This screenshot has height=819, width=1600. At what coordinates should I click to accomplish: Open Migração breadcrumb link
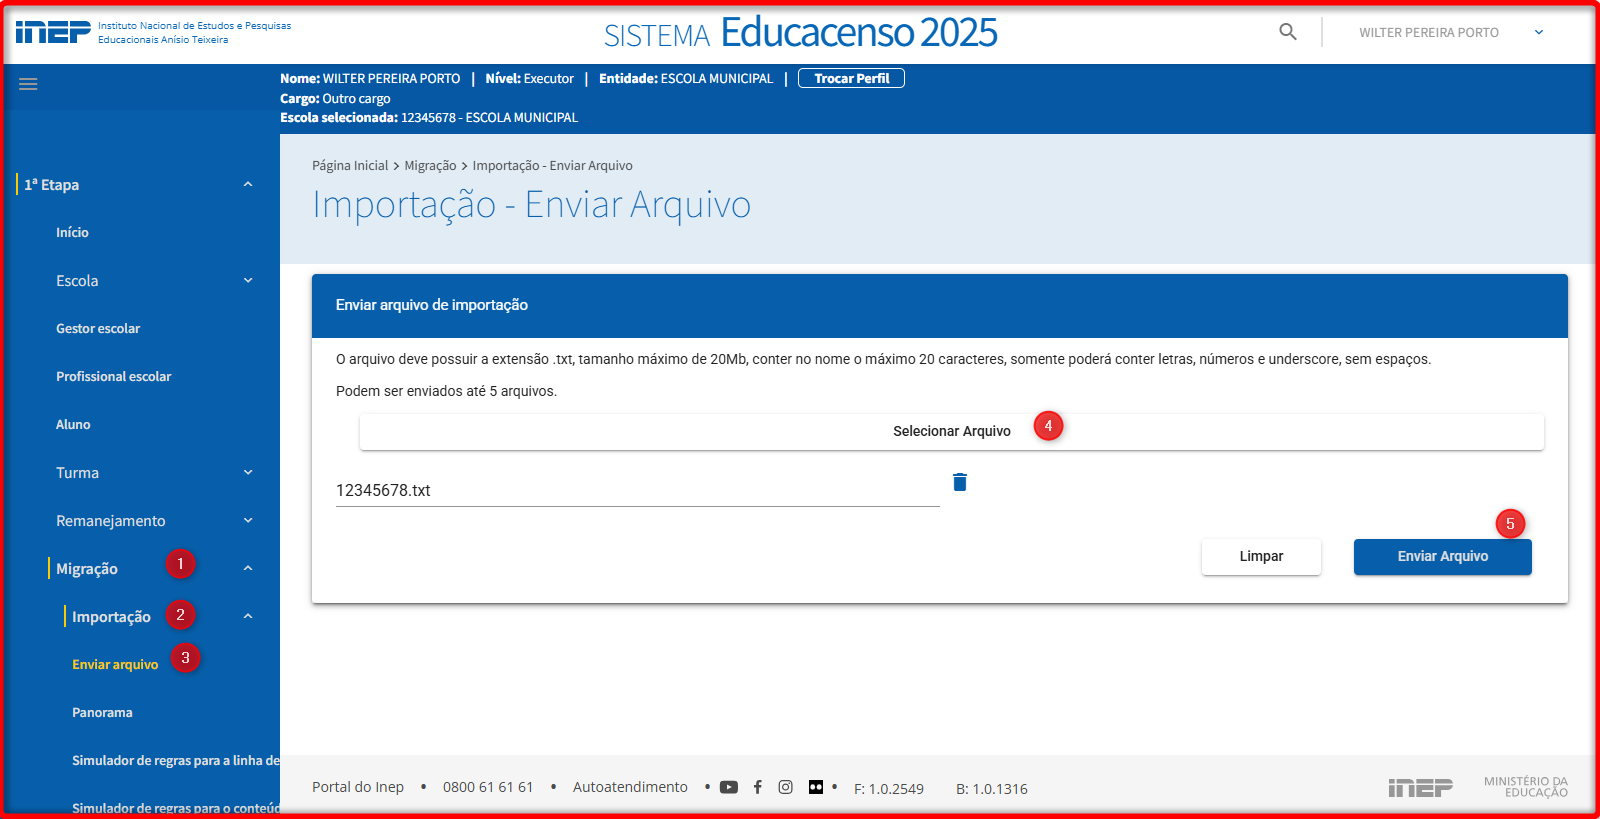coord(430,166)
